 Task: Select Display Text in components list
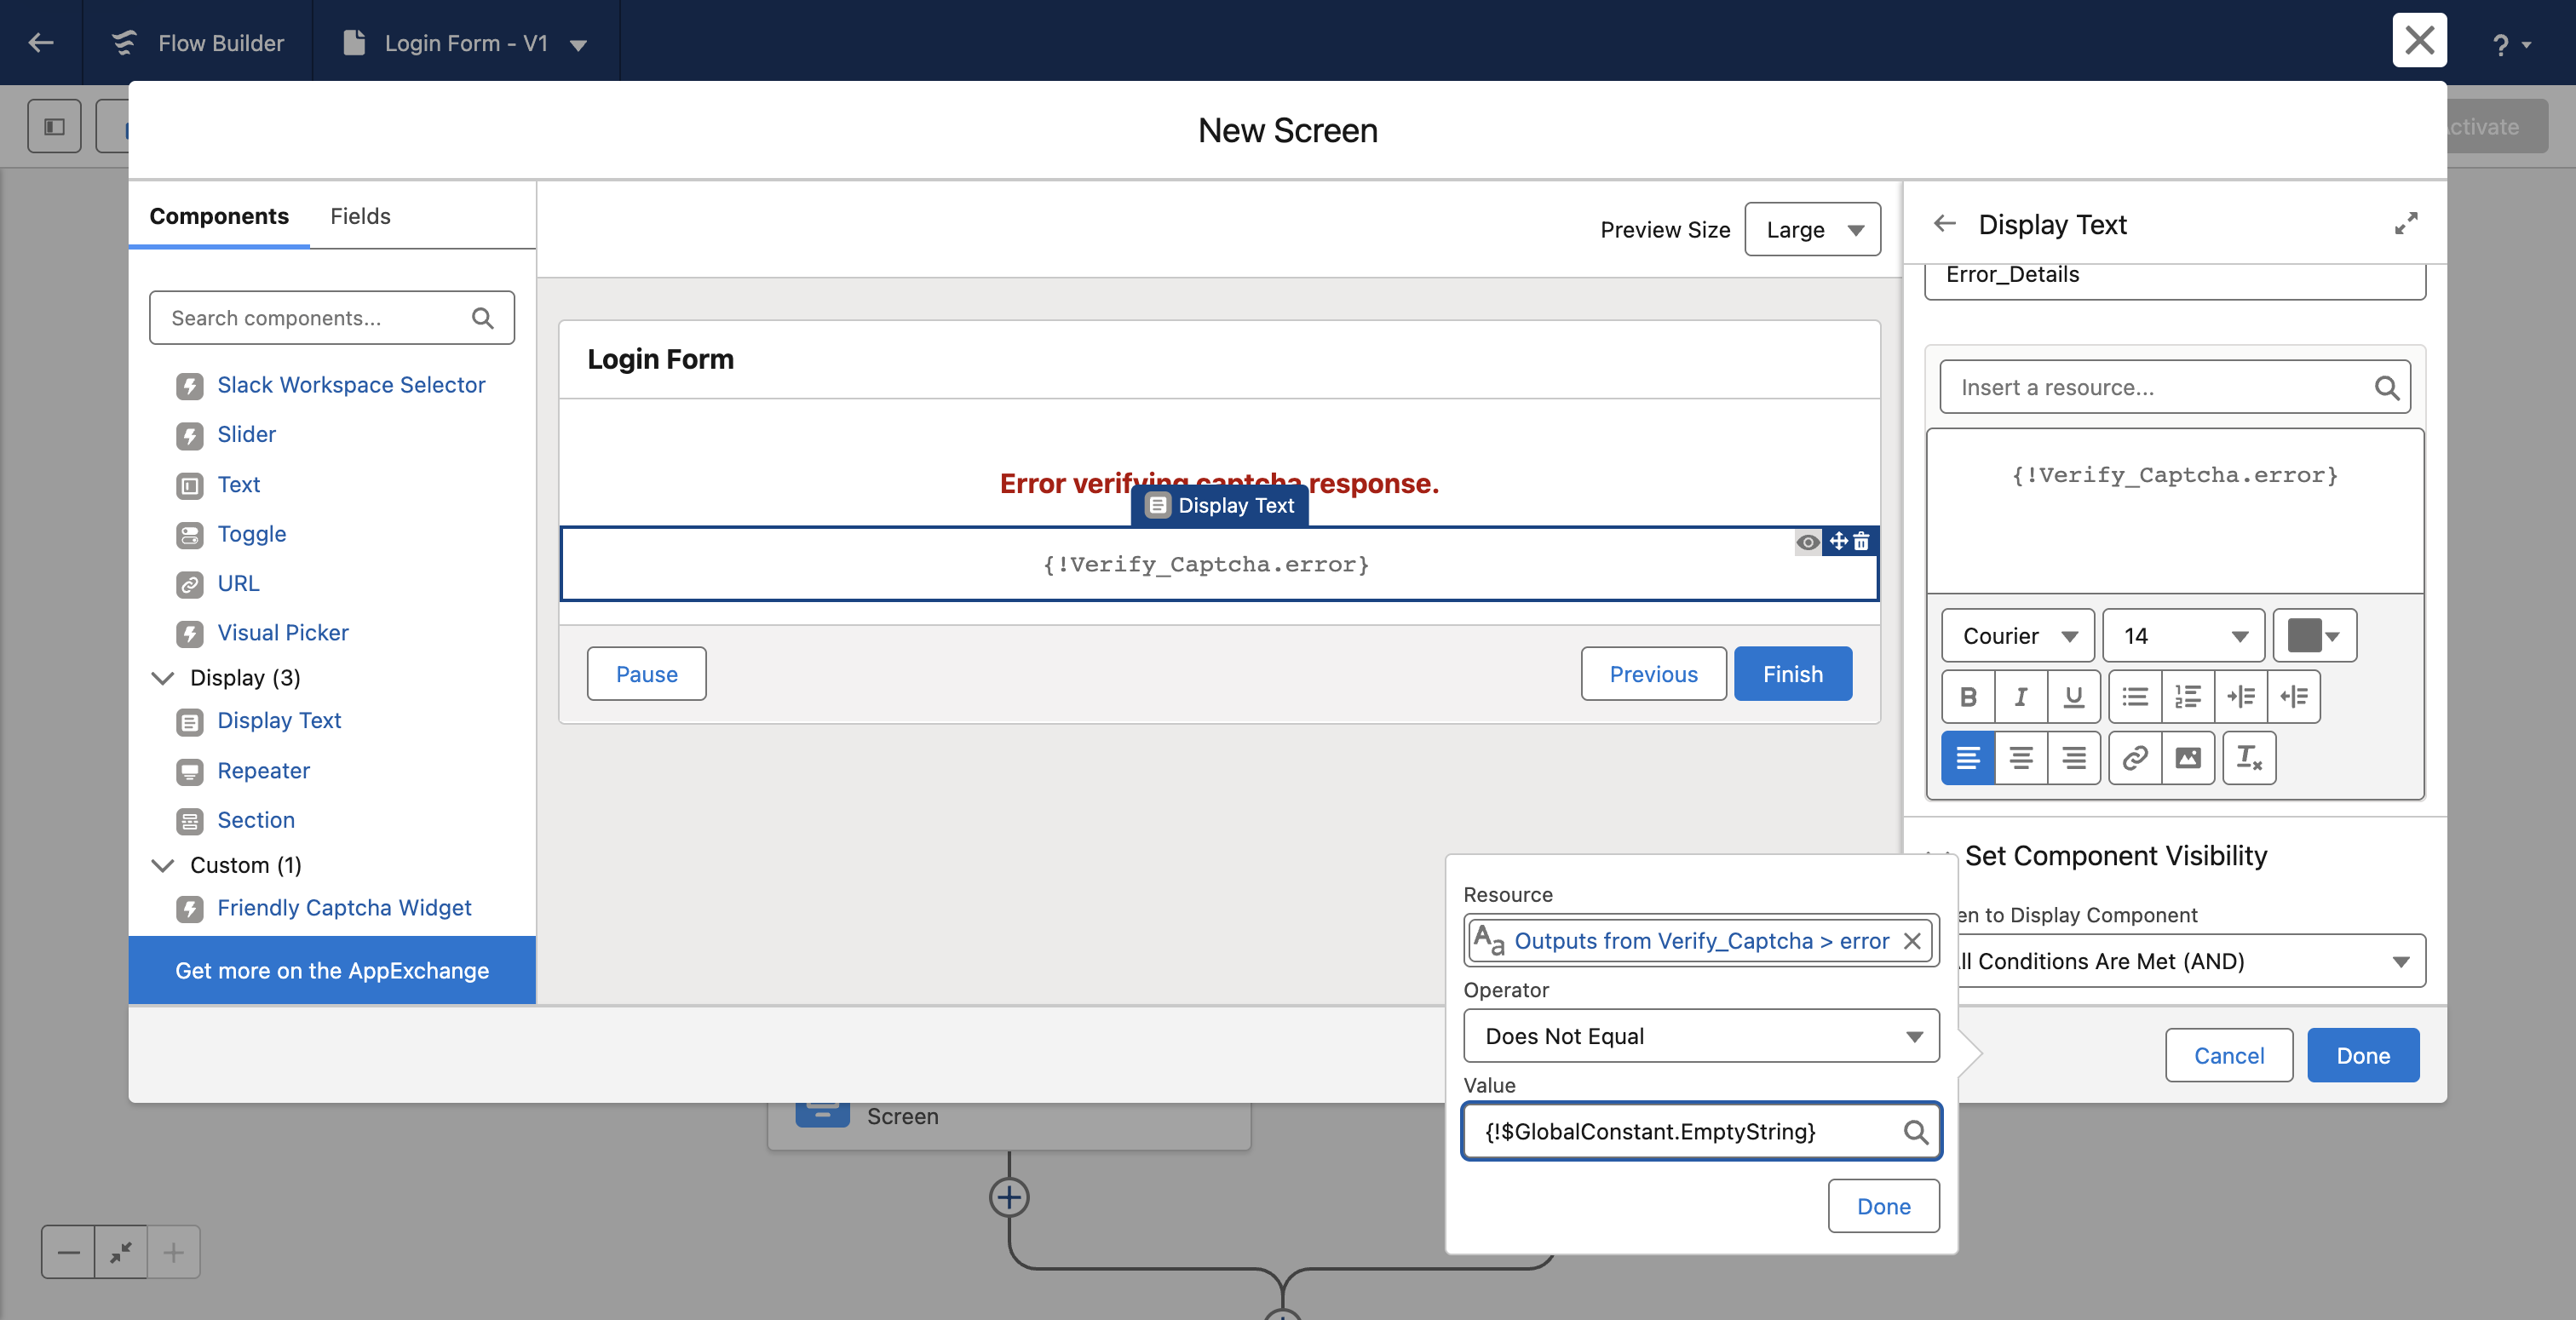[279, 720]
